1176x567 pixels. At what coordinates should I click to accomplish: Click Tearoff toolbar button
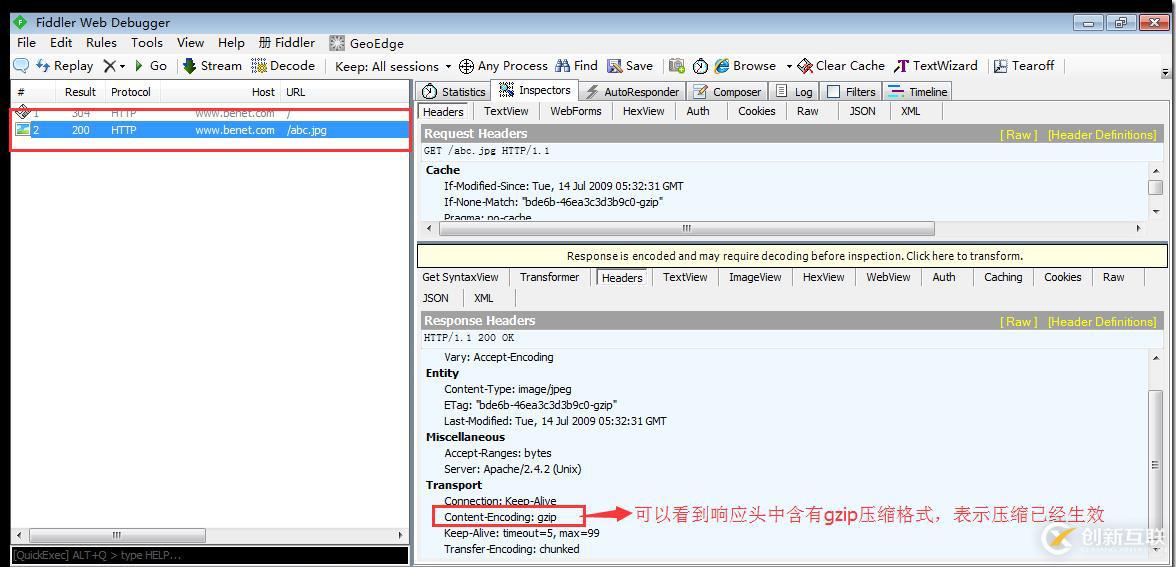click(x=1024, y=66)
